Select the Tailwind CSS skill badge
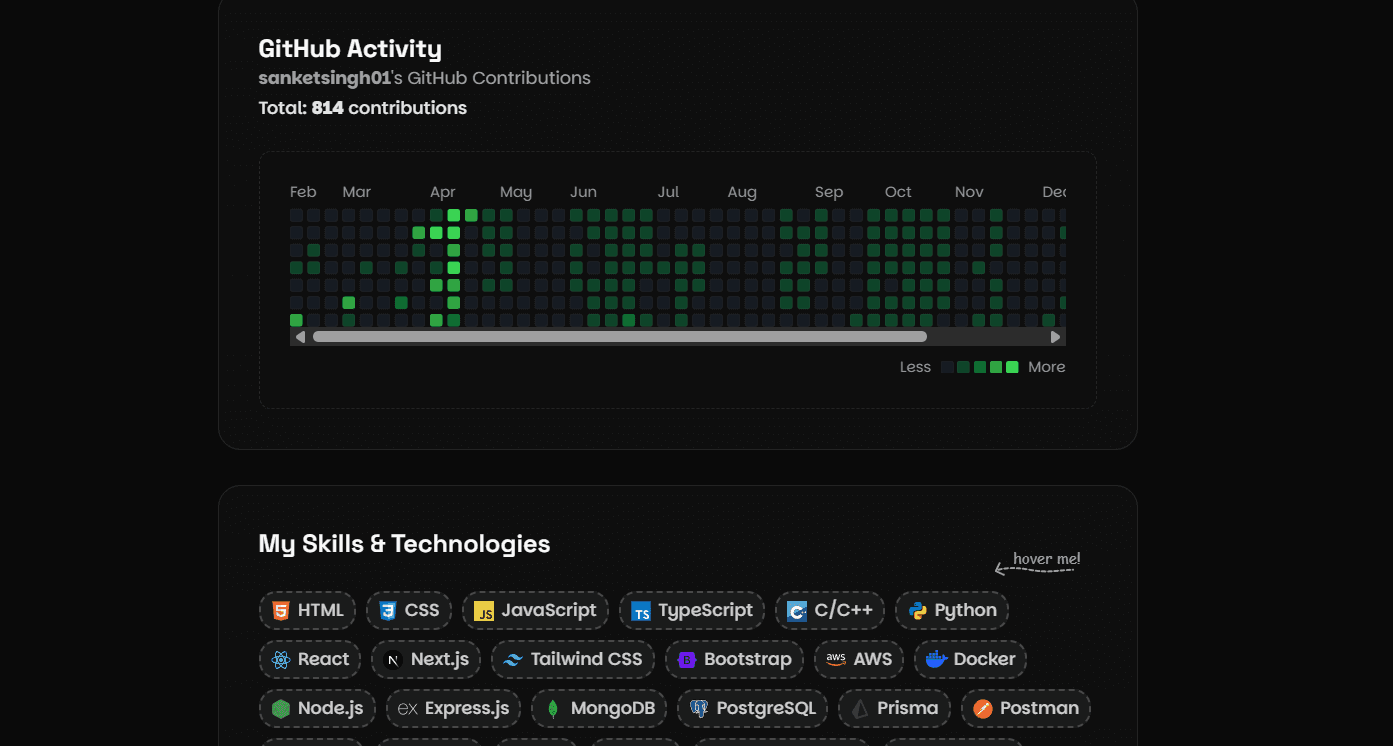The width and height of the screenshot is (1393, 746). point(573,660)
